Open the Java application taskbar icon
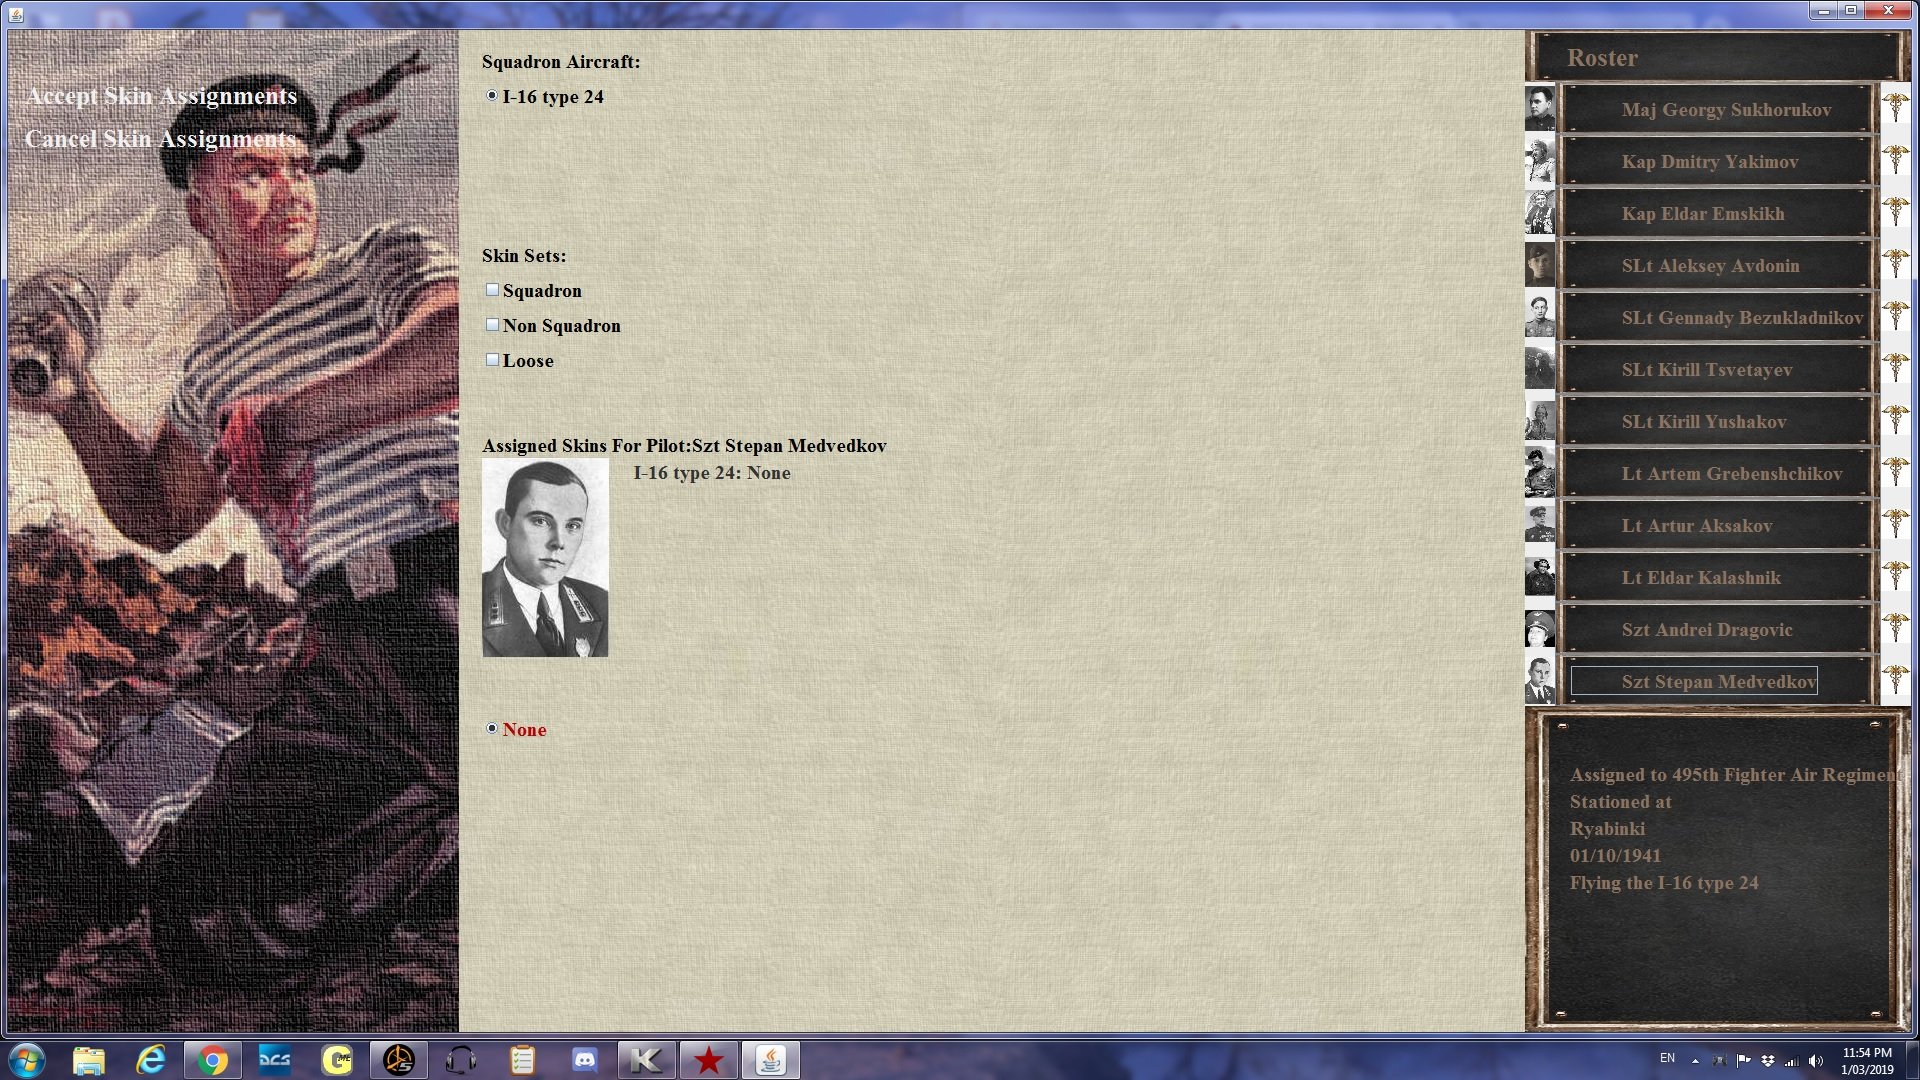This screenshot has width=1920, height=1080. [770, 1060]
